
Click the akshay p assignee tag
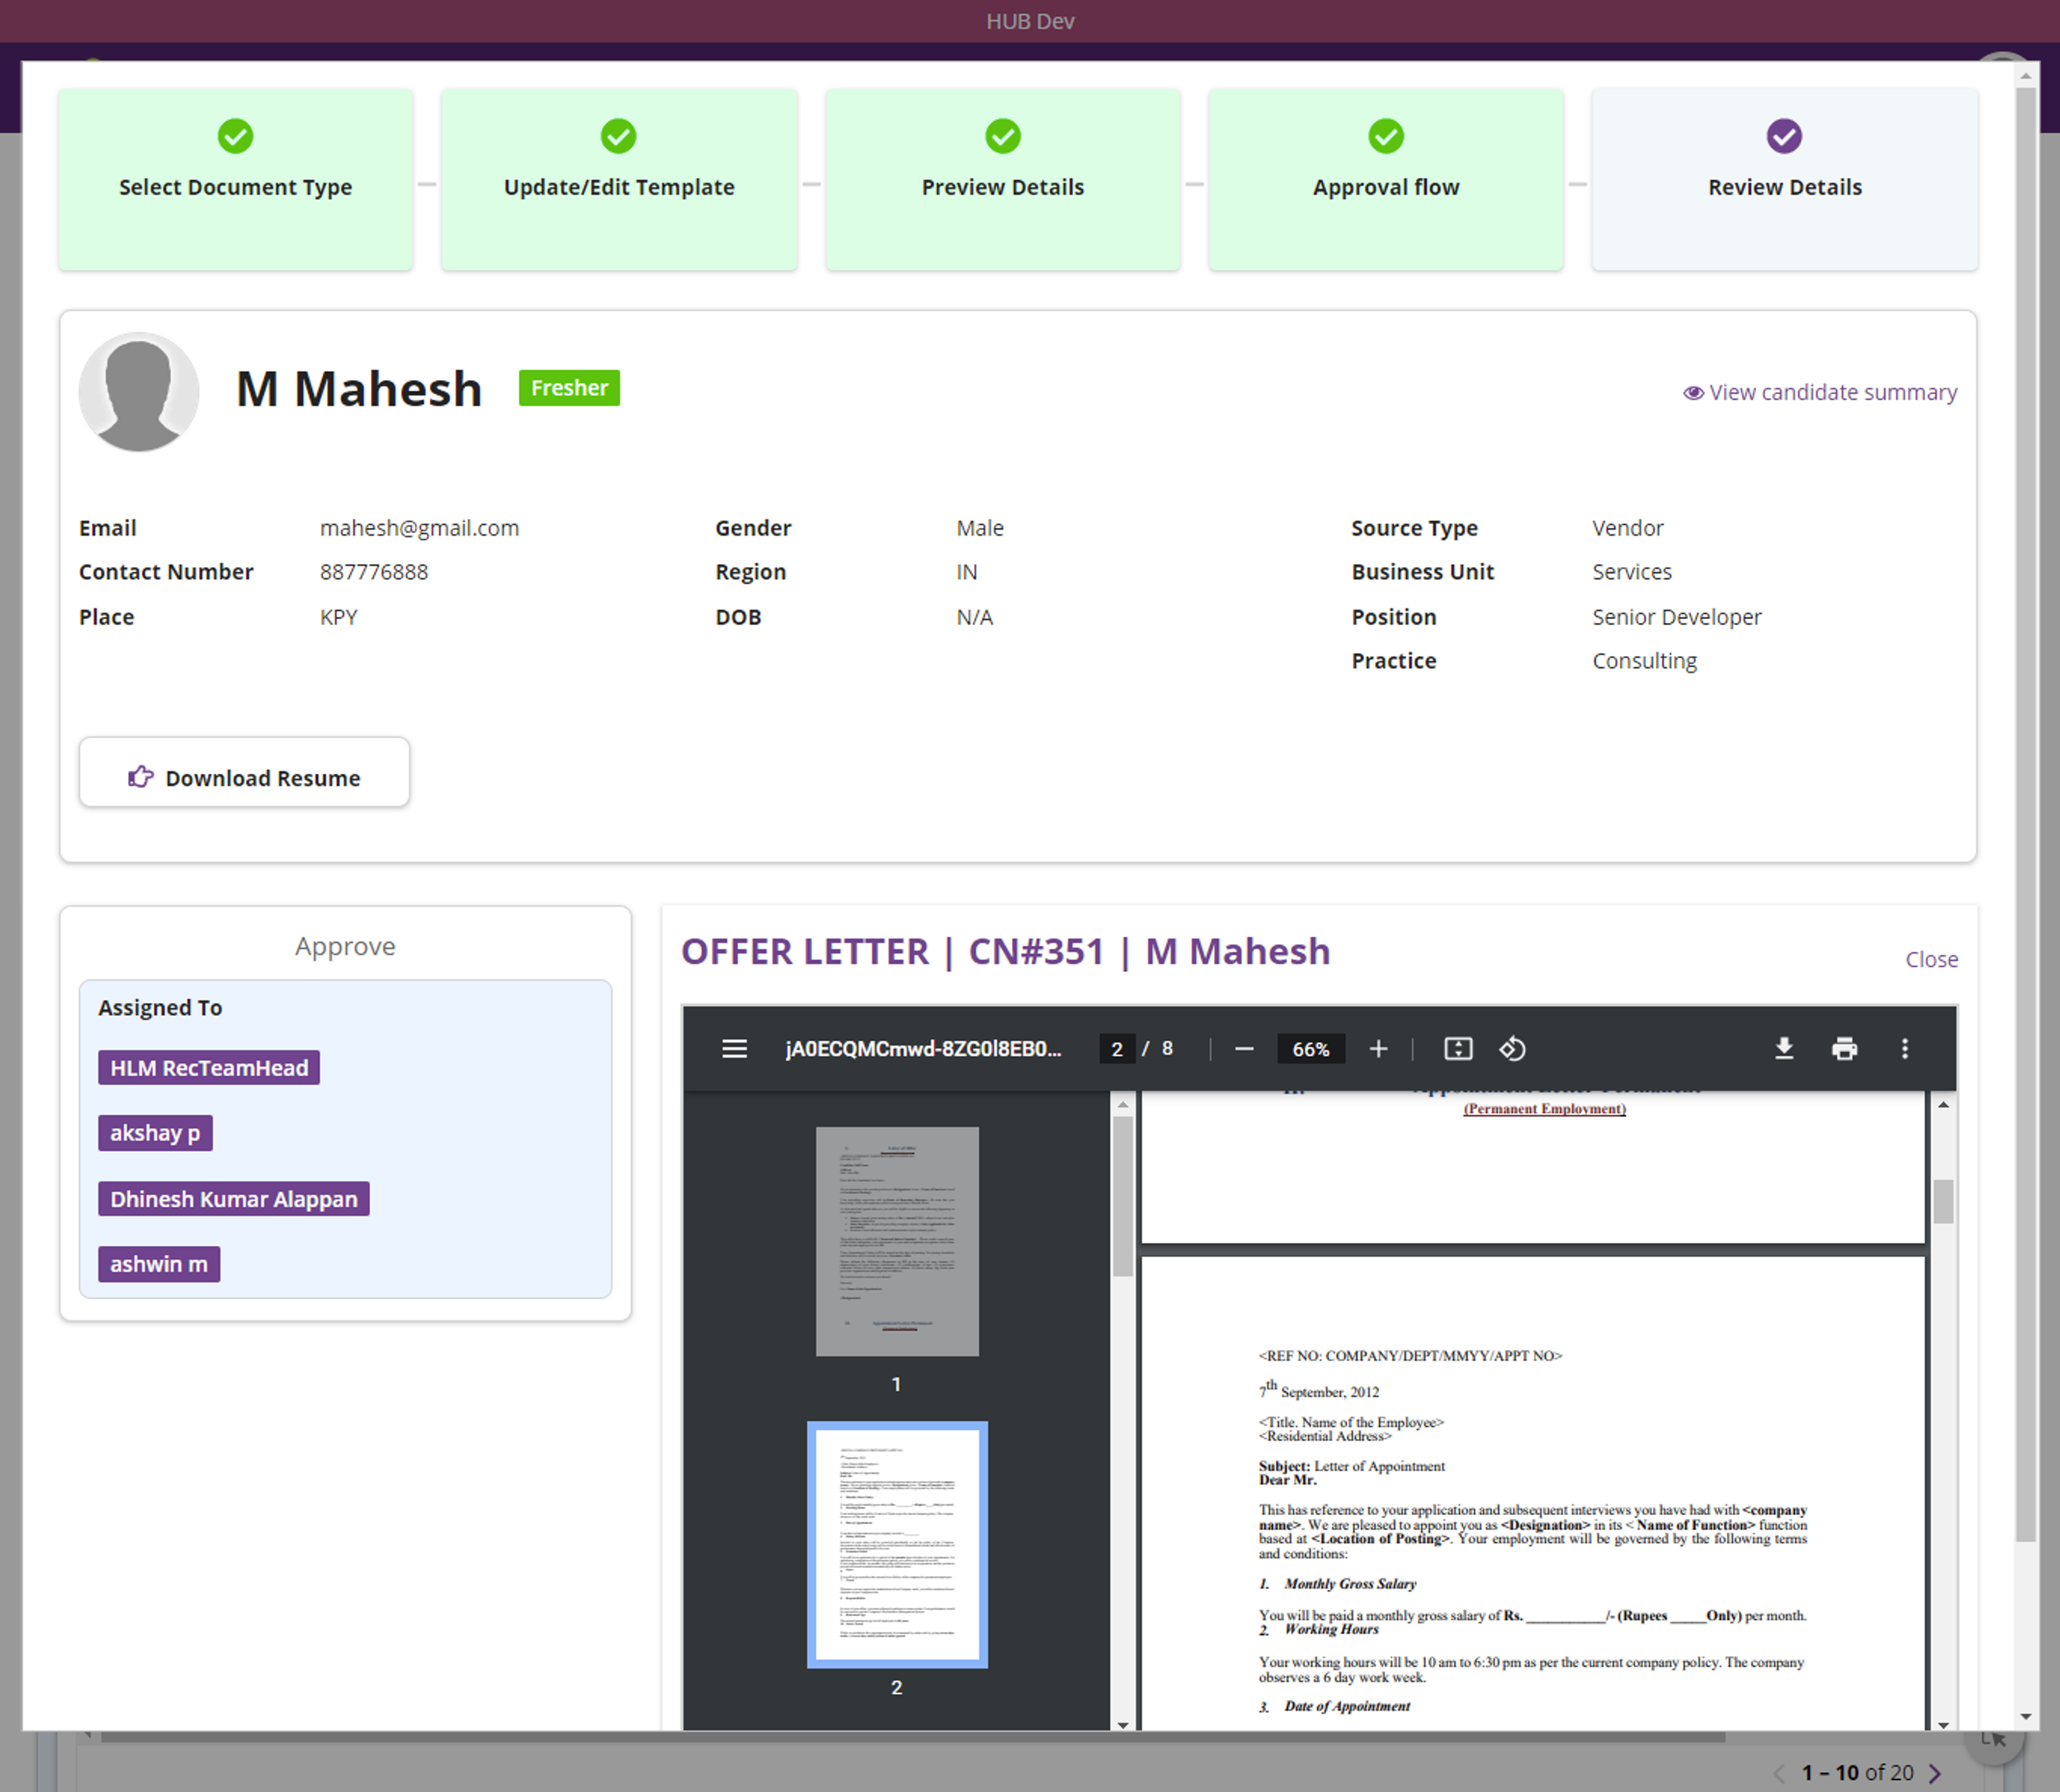click(x=155, y=1133)
